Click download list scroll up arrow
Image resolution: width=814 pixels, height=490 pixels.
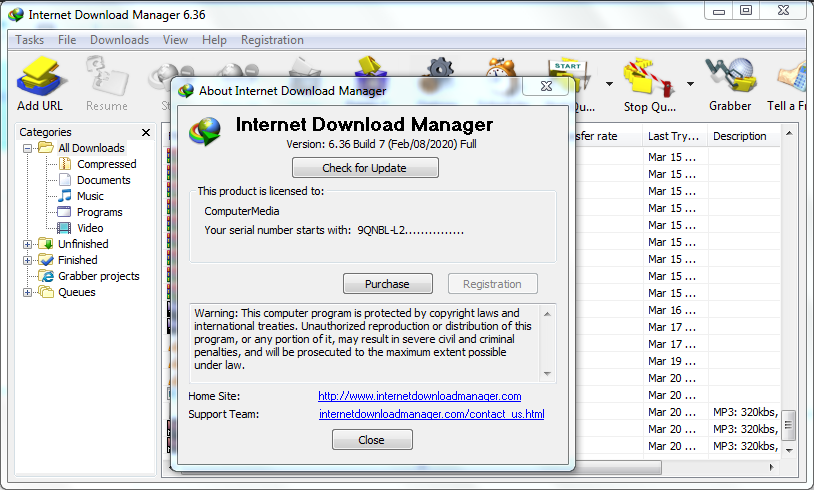(x=789, y=133)
